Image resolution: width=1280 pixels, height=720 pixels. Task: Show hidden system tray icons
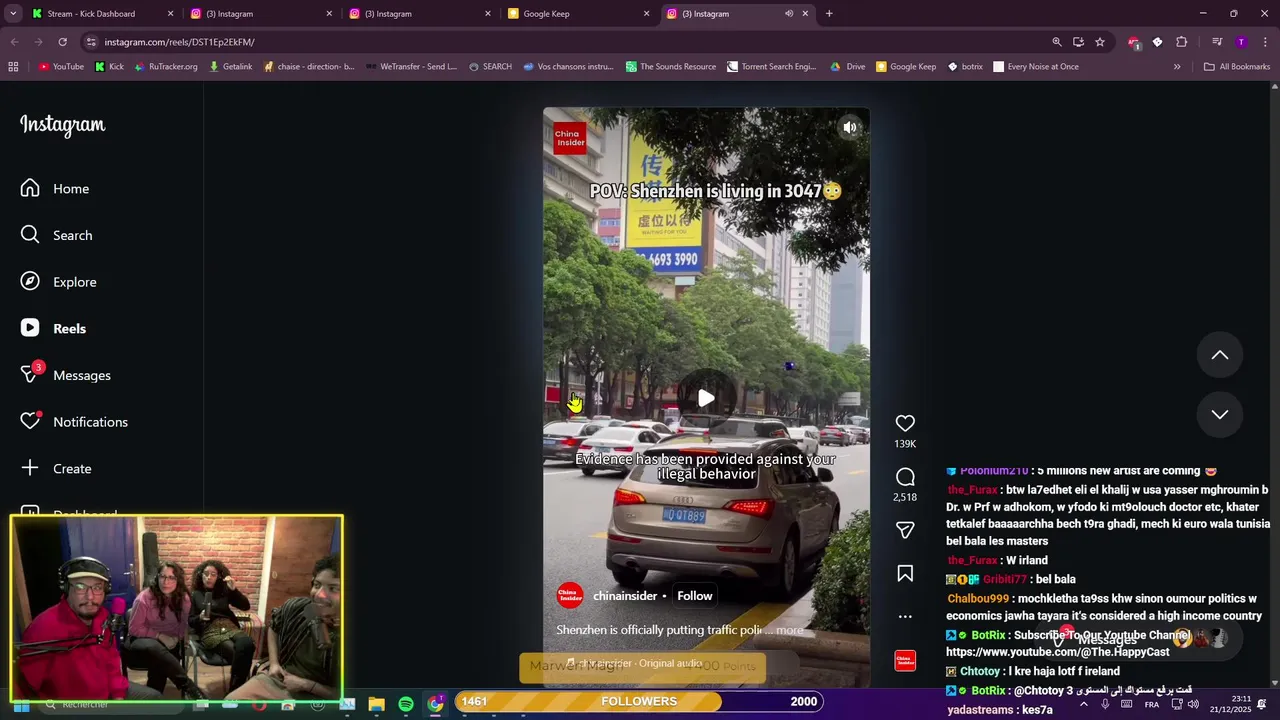click(x=1083, y=704)
